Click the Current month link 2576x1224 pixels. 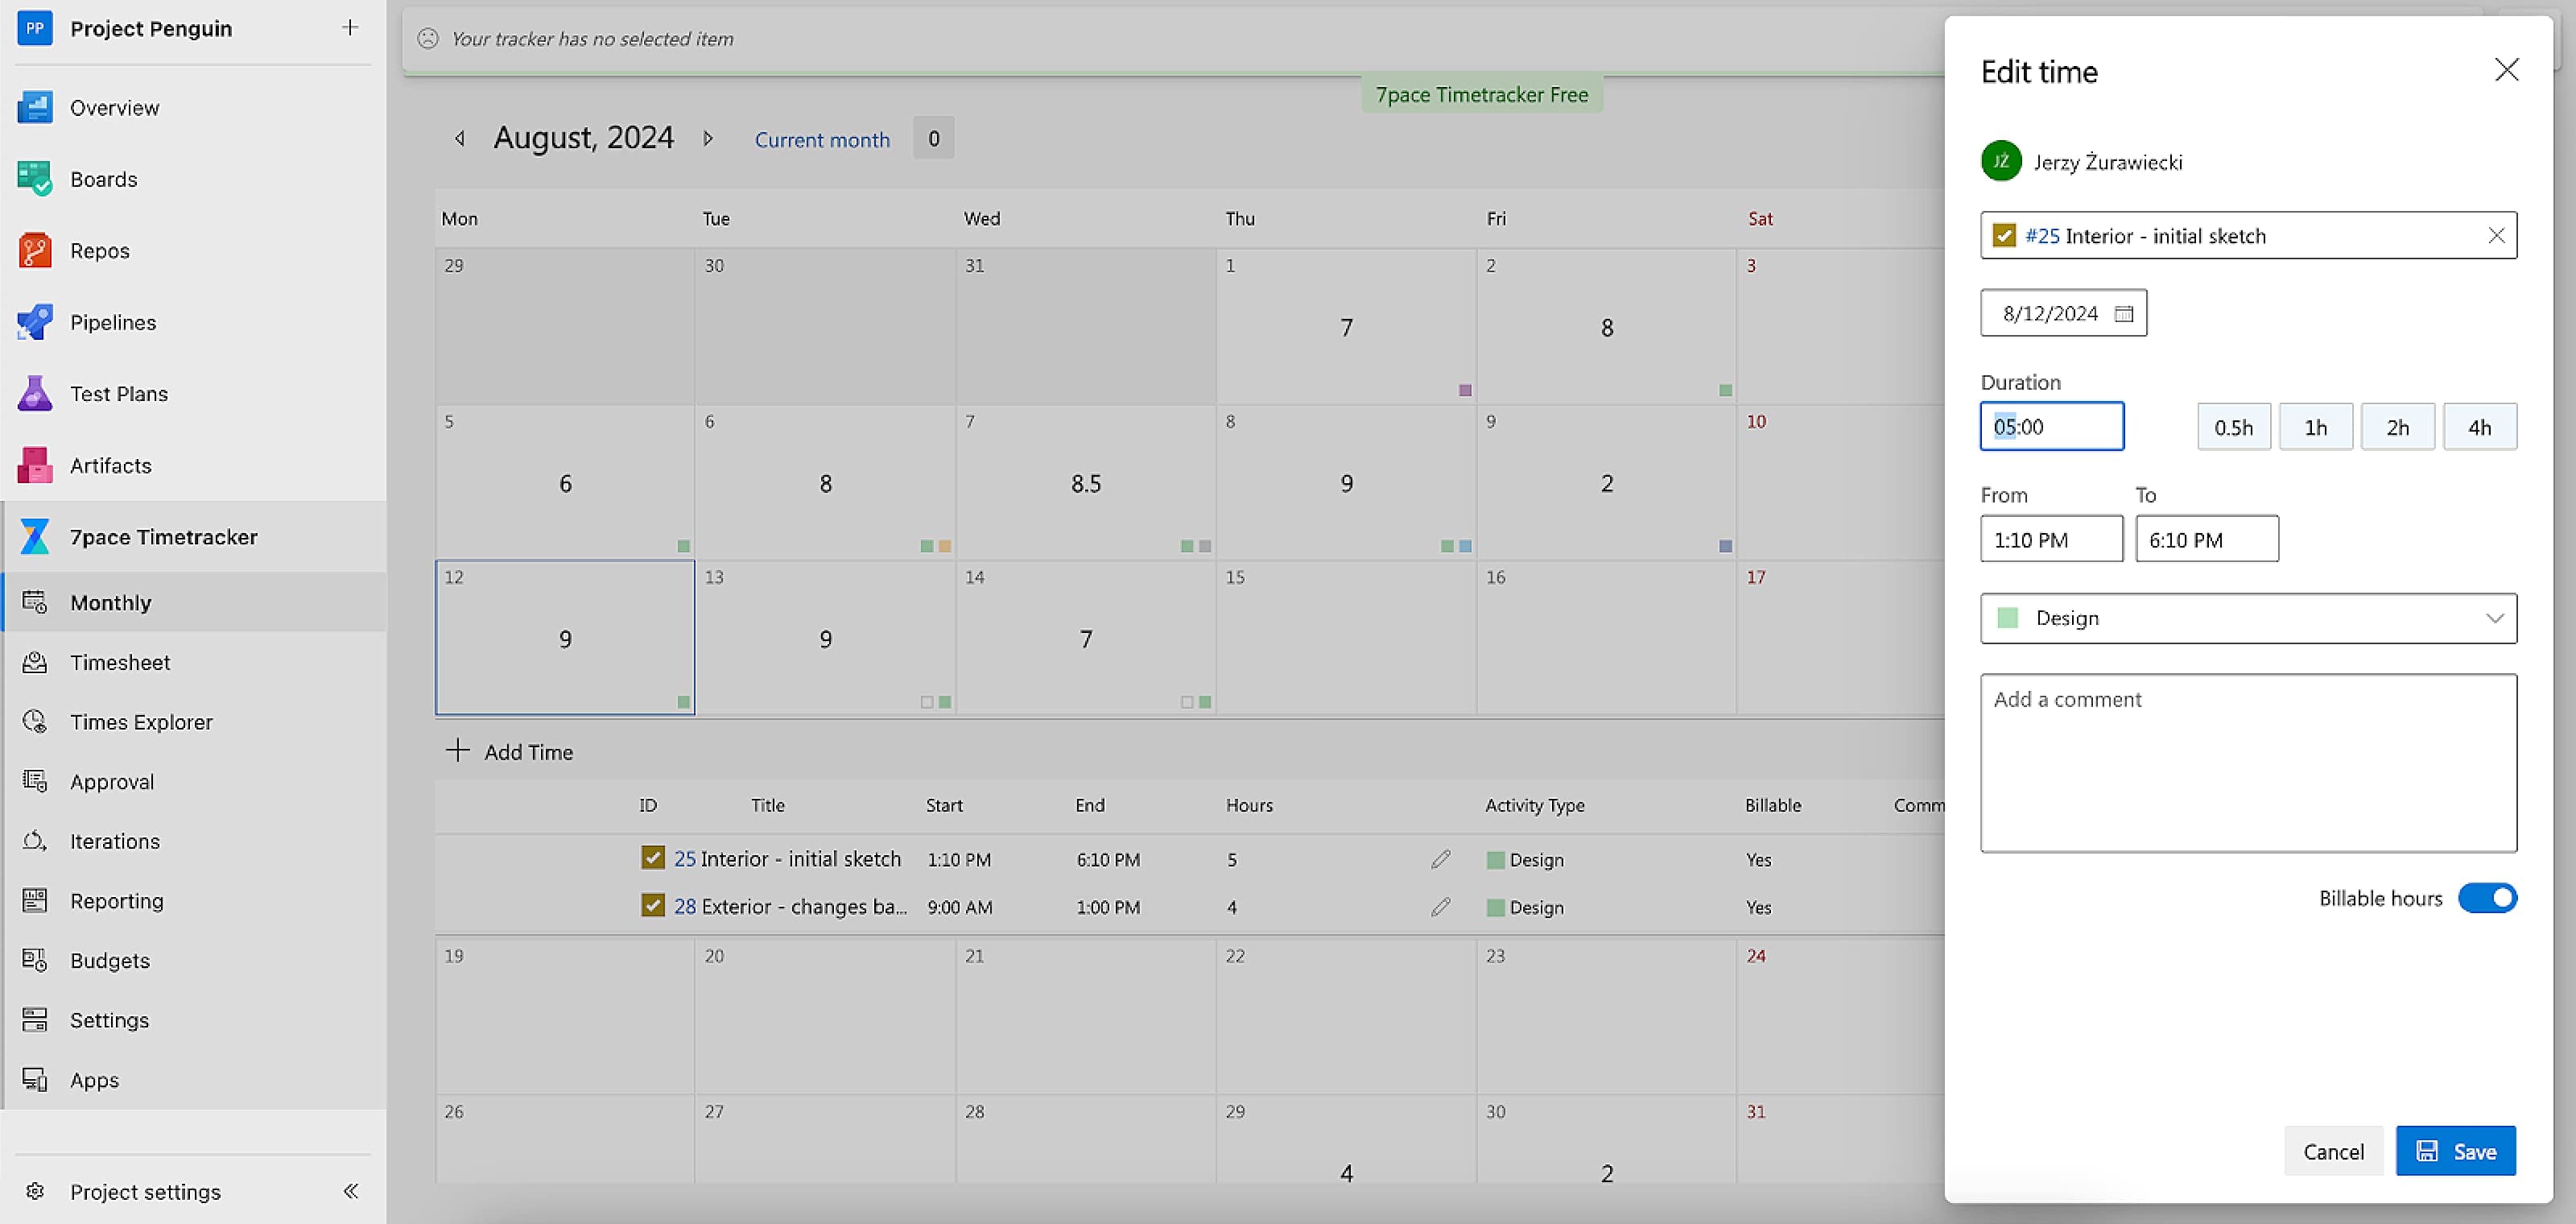tap(822, 140)
